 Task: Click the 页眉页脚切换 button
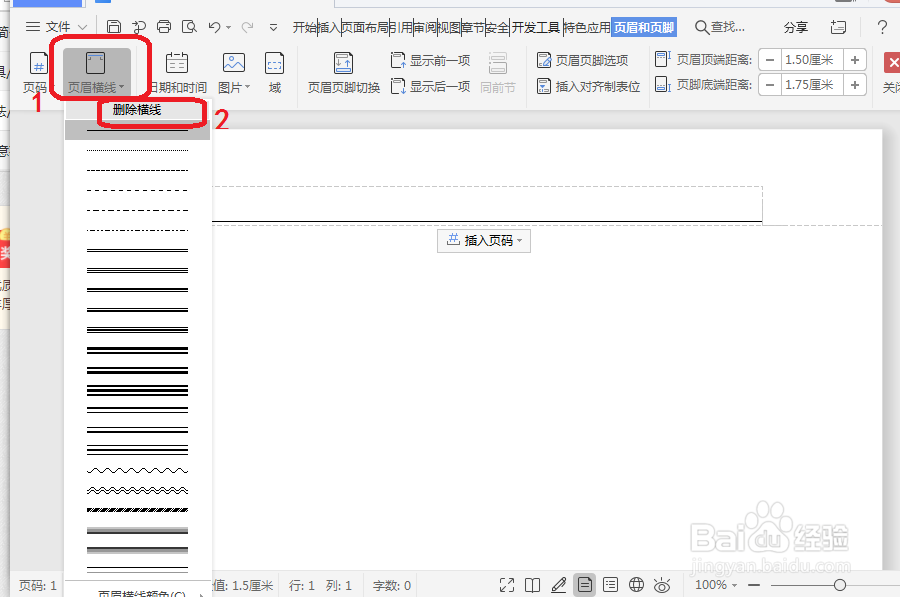click(x=343, y=73)
